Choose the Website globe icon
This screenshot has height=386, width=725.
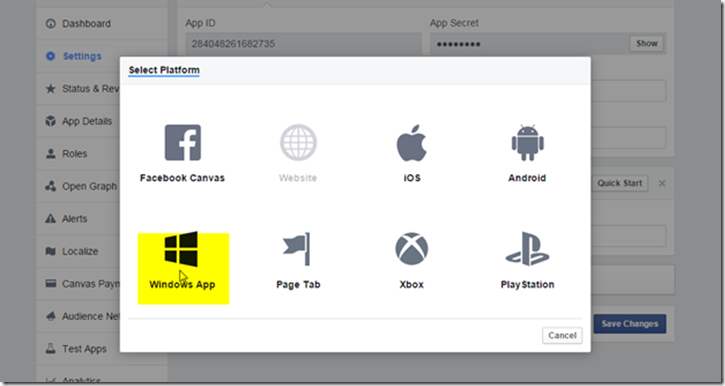[x=298, y=142]
